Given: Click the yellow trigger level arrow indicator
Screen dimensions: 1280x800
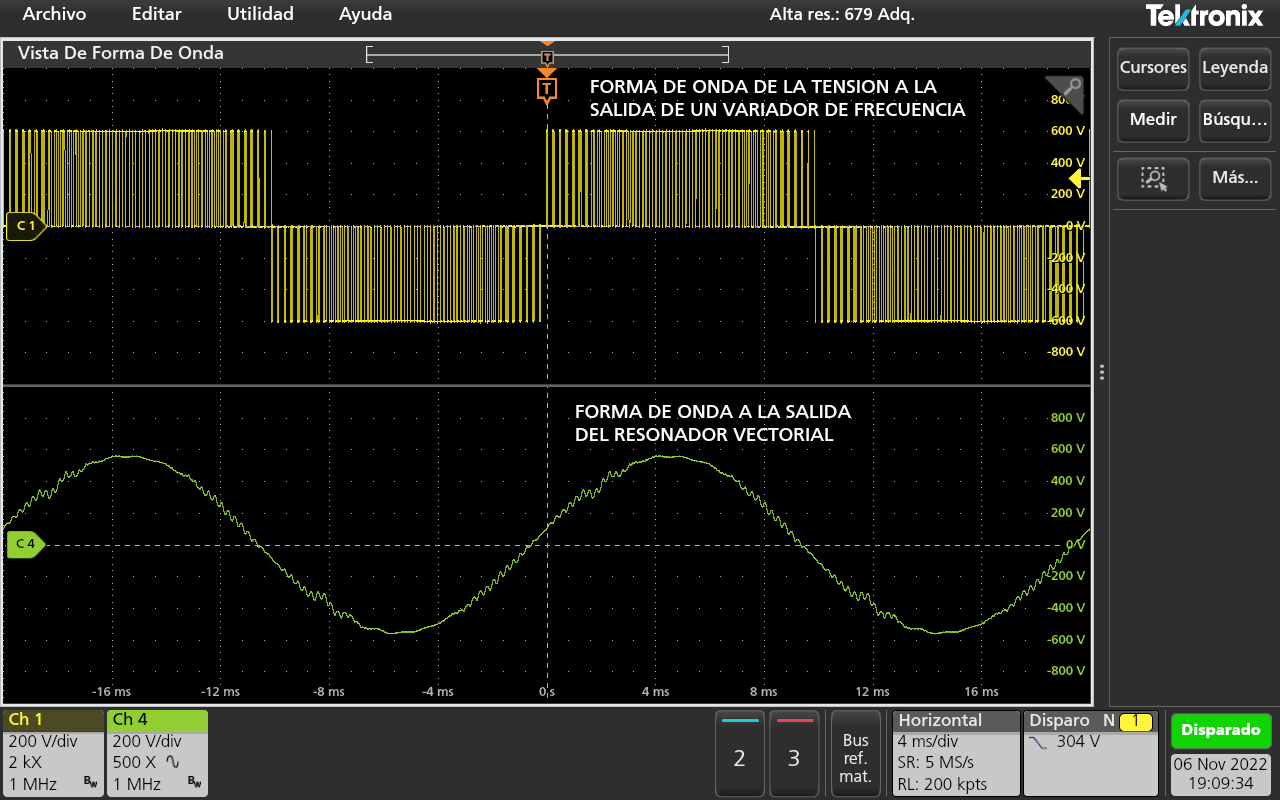Looking at the screenshot, I should 1079,179.
